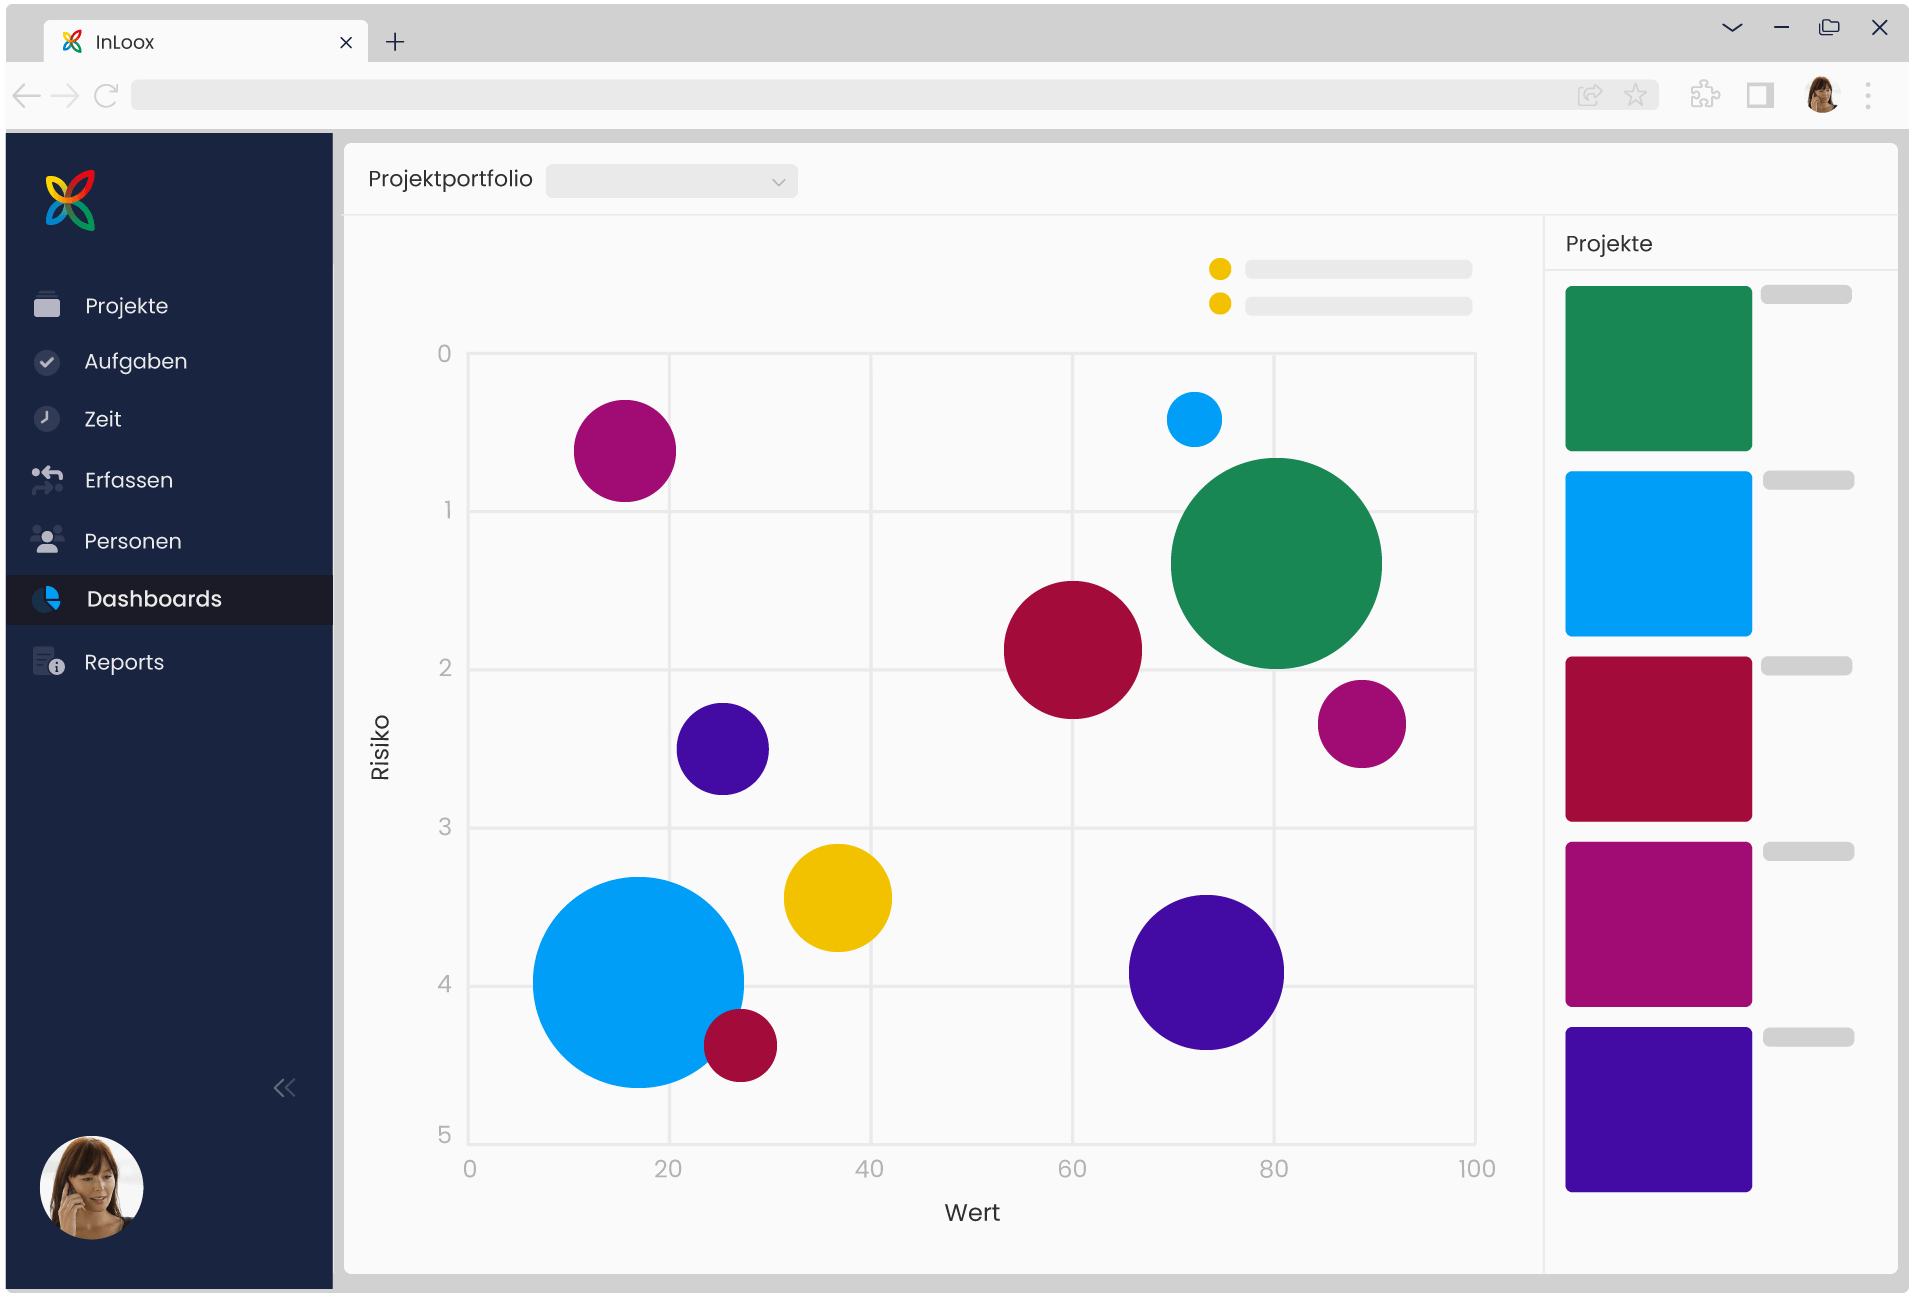The height and width of the screenshot is (1300, 1920).
Task: Click the Wert axis label
Action: [972, 1213]
